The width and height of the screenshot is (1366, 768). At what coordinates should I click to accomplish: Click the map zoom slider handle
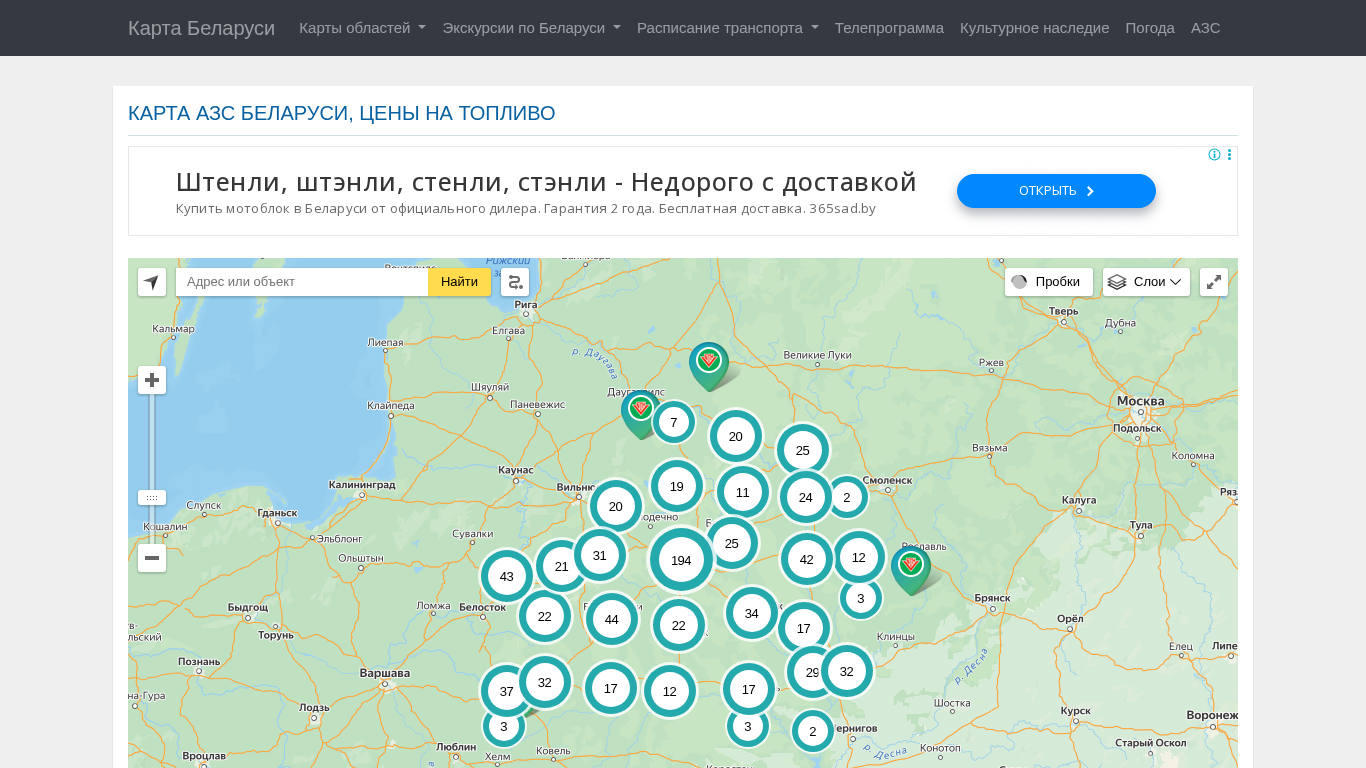152,497
